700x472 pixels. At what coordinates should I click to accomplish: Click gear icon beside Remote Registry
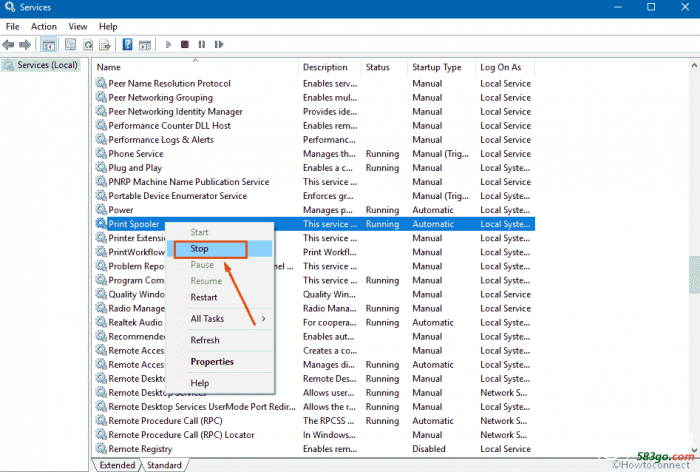pos(101,448)
